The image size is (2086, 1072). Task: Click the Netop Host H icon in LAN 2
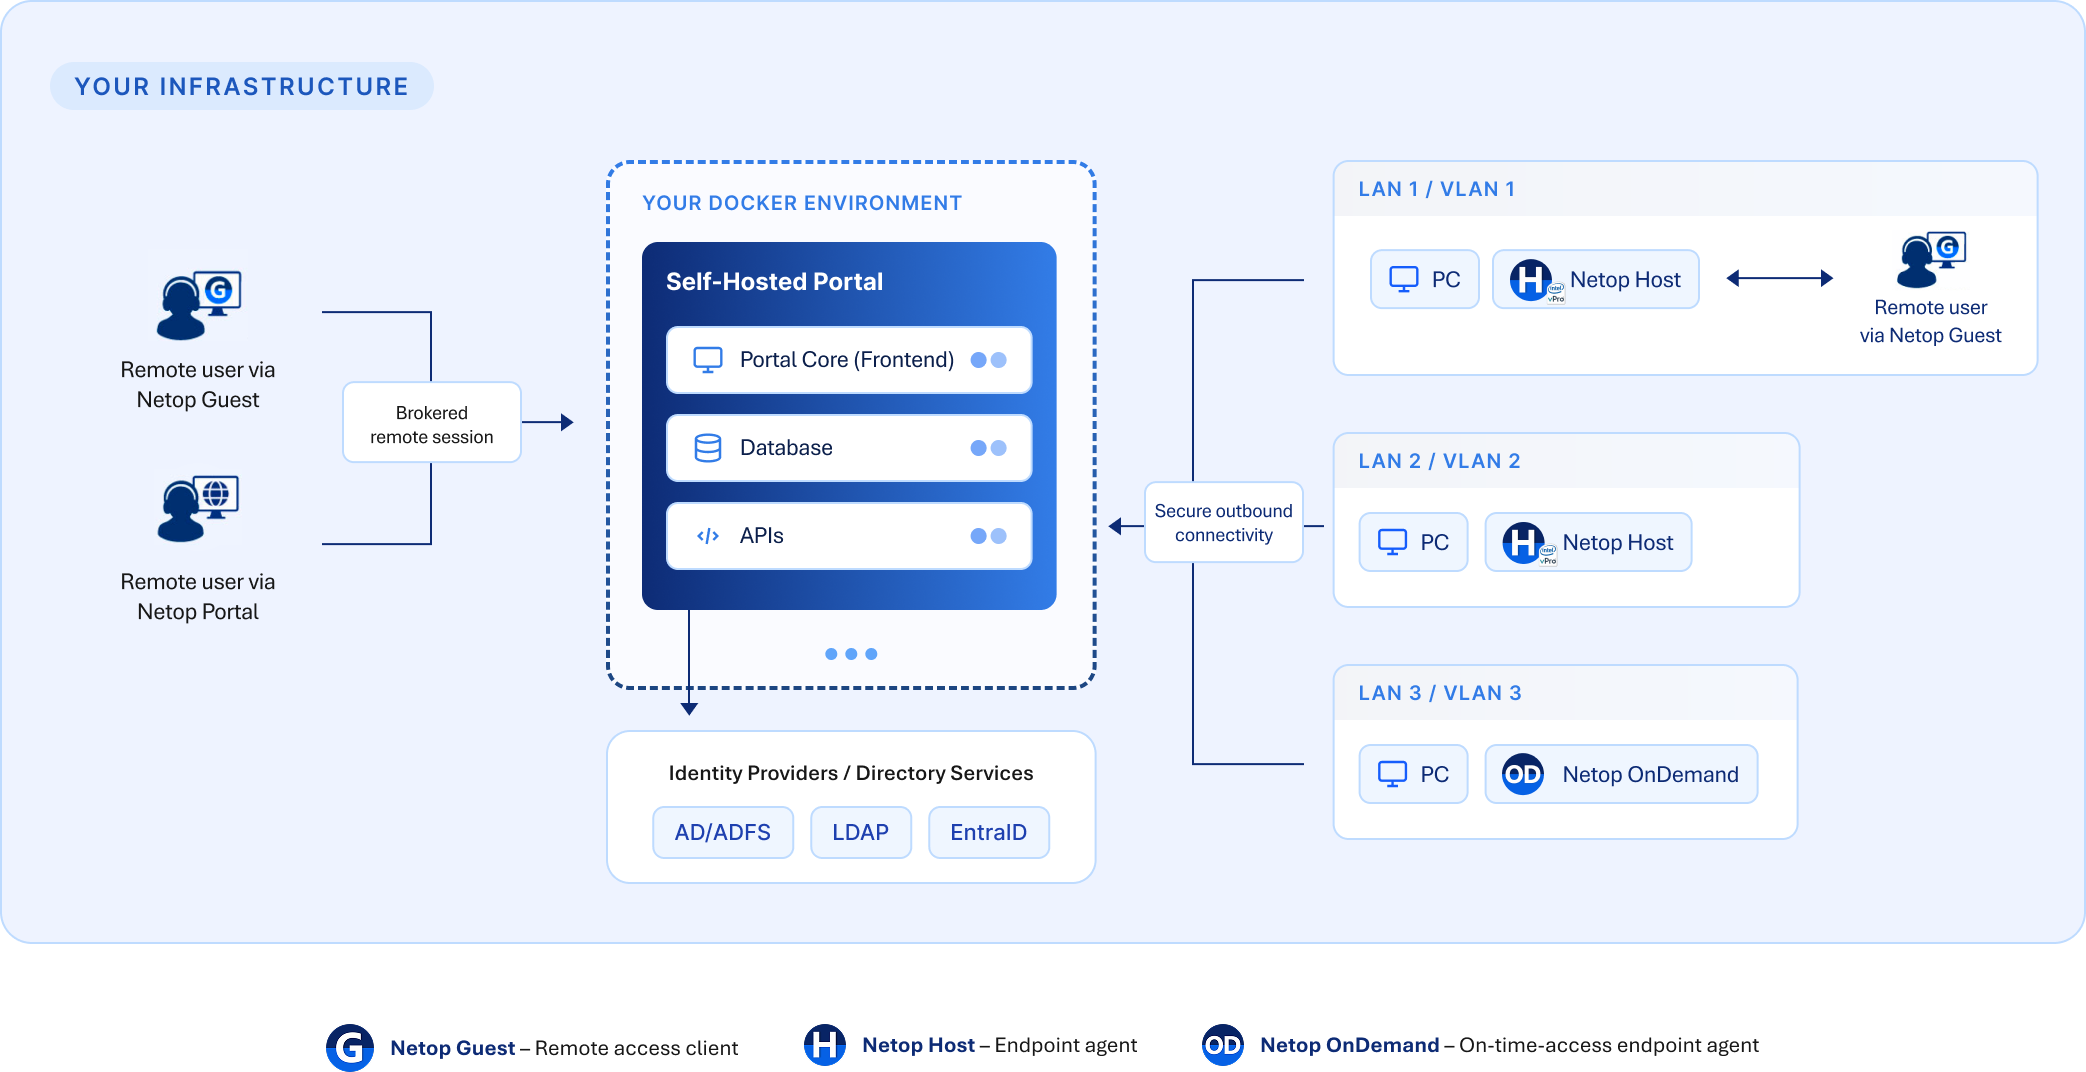[x=1525, y=543]
